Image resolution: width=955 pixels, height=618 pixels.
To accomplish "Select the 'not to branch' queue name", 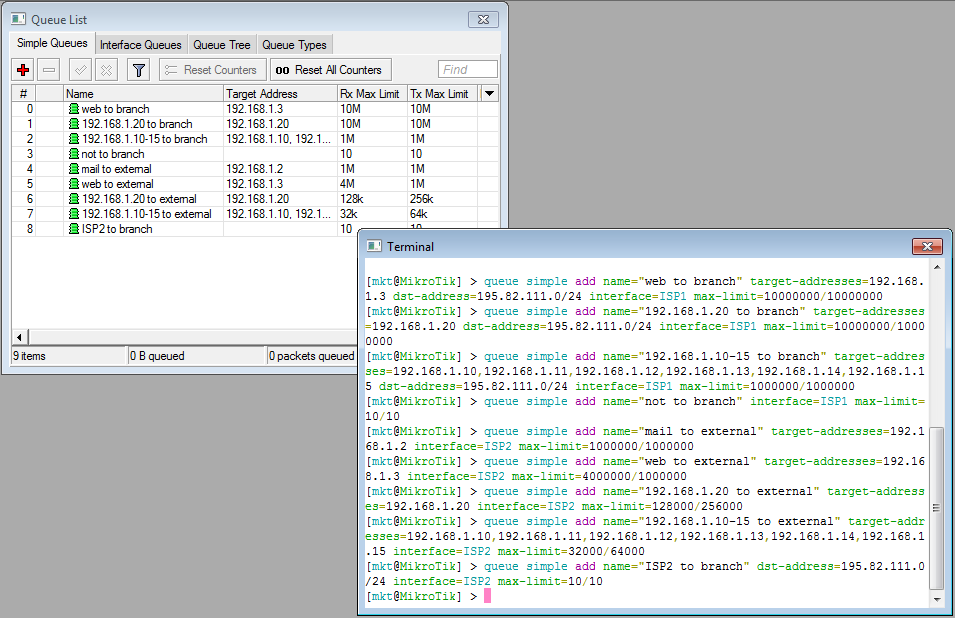I will (113, 154).
